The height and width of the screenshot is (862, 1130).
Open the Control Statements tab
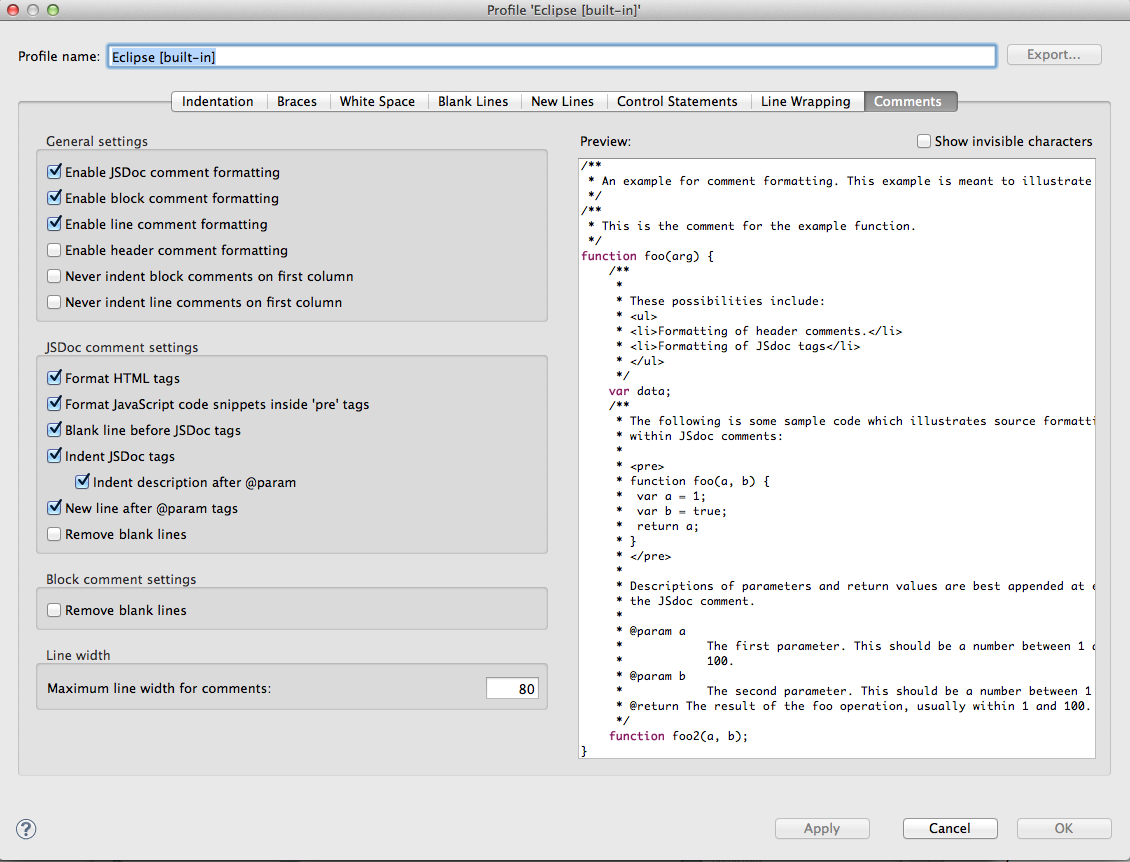tap(677, 101)
